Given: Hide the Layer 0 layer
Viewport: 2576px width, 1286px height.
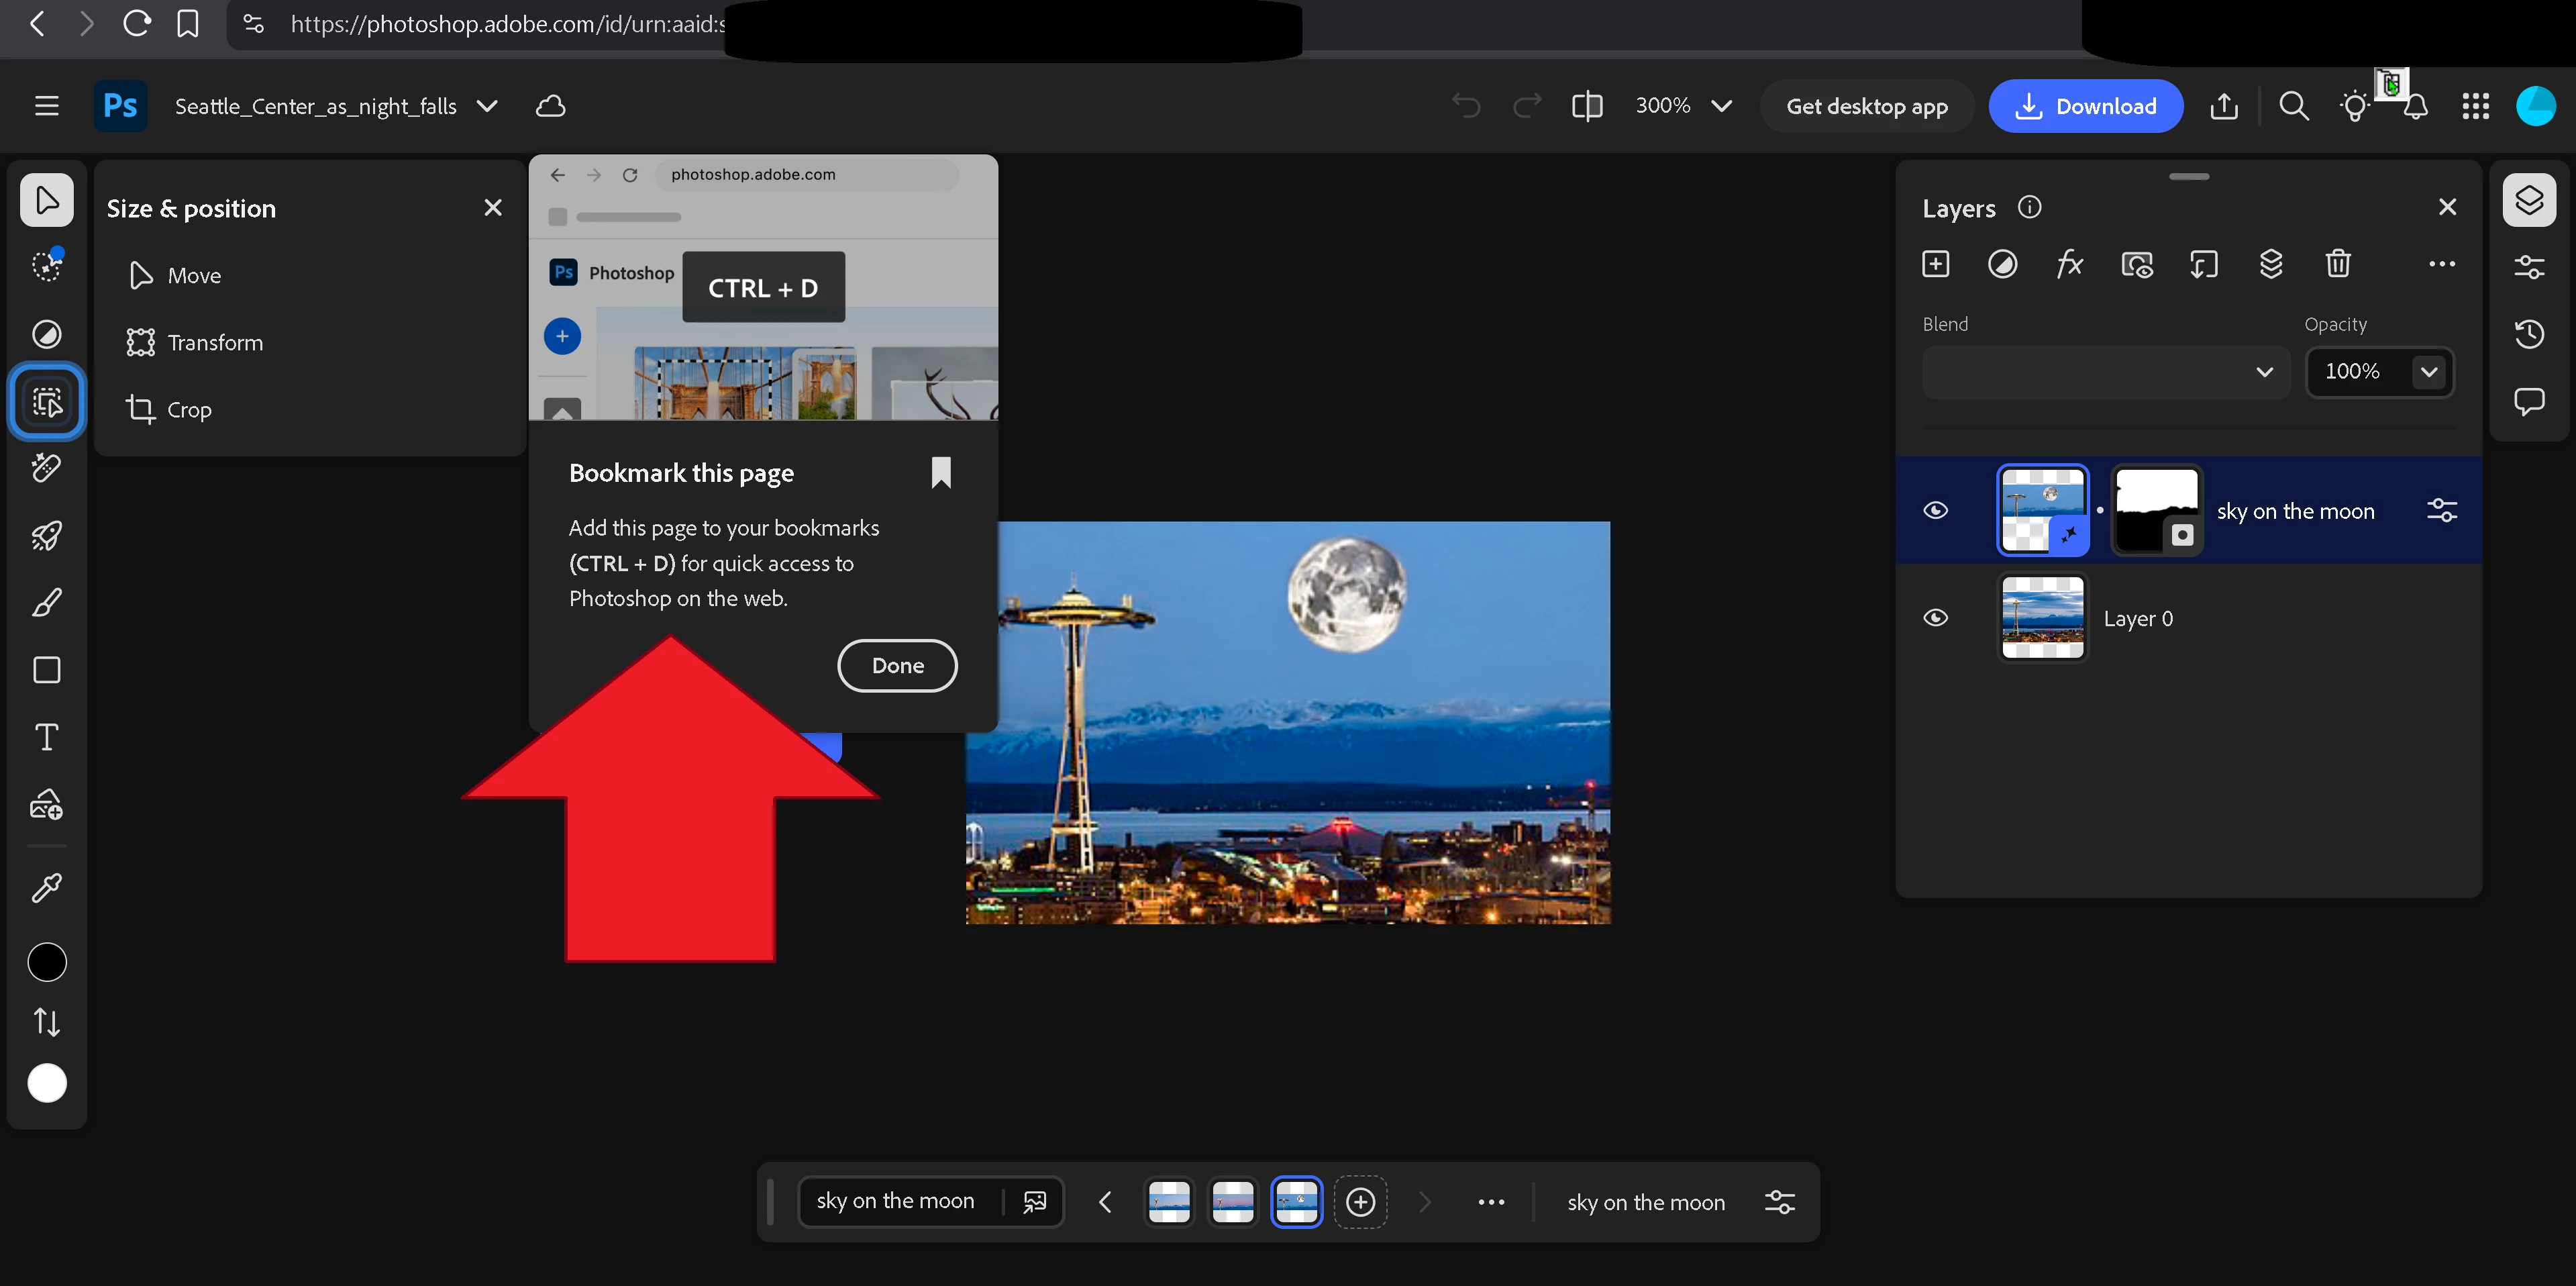Looking at the screenshot, I should click(x=1935, y=618).
